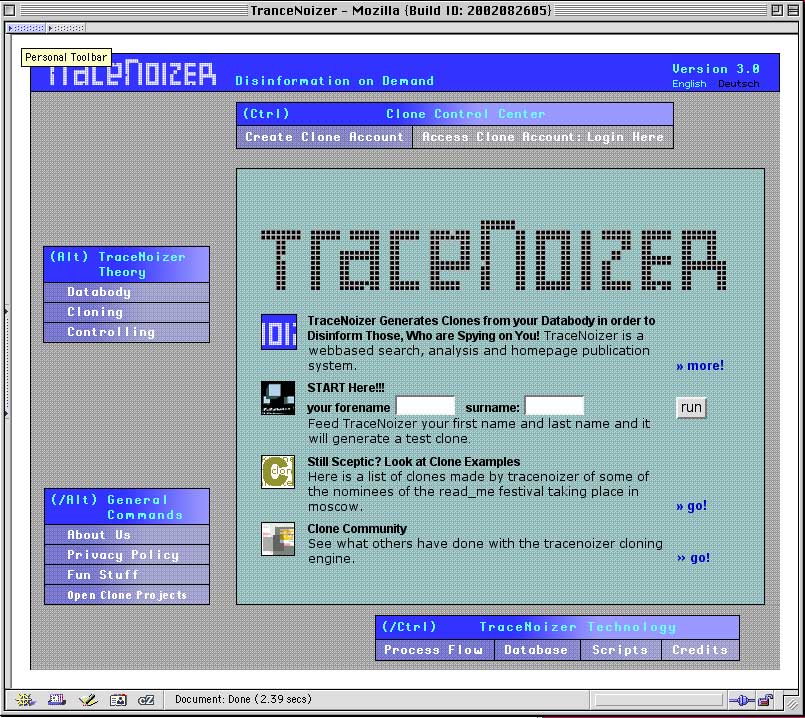Follow the '» more!' link
Screen dimensions: 805x718
coord(700,366)
